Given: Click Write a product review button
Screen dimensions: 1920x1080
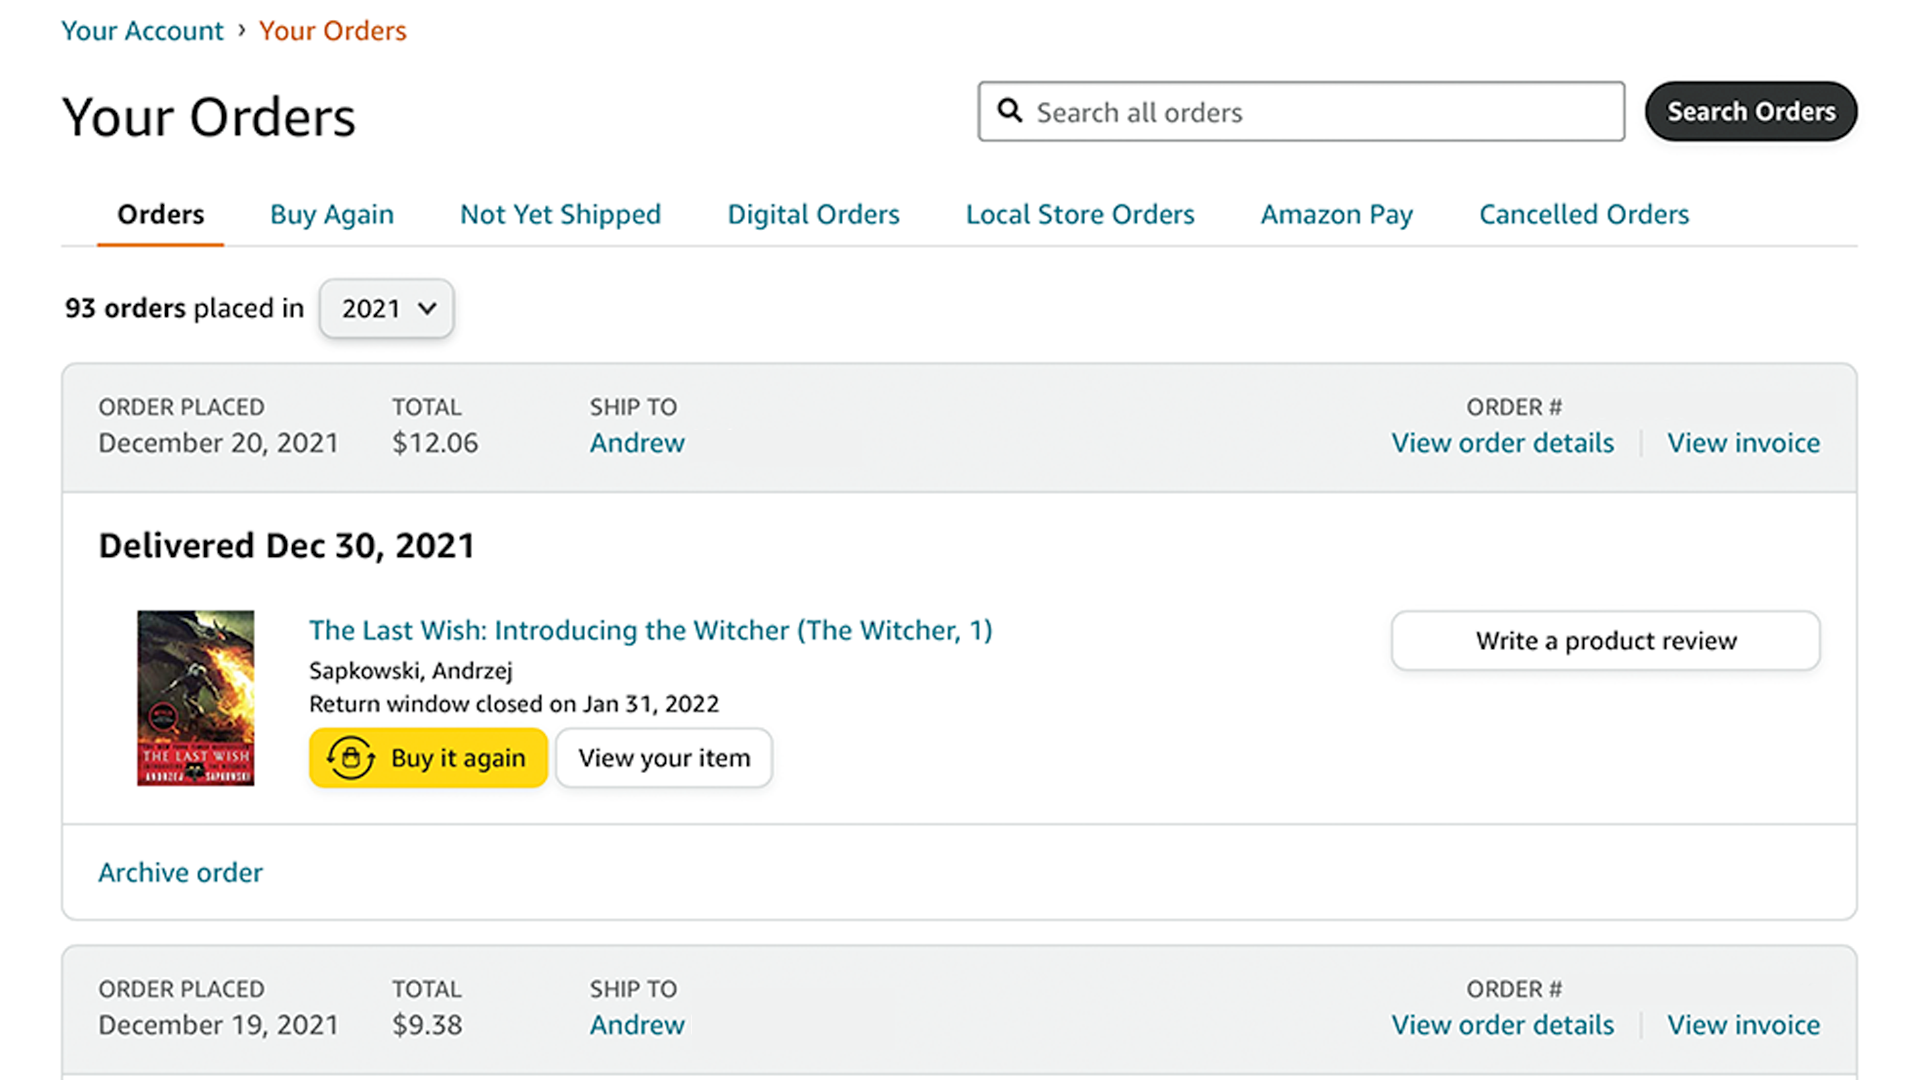Looking at the screenshot, I should [x=1605, y=640].
